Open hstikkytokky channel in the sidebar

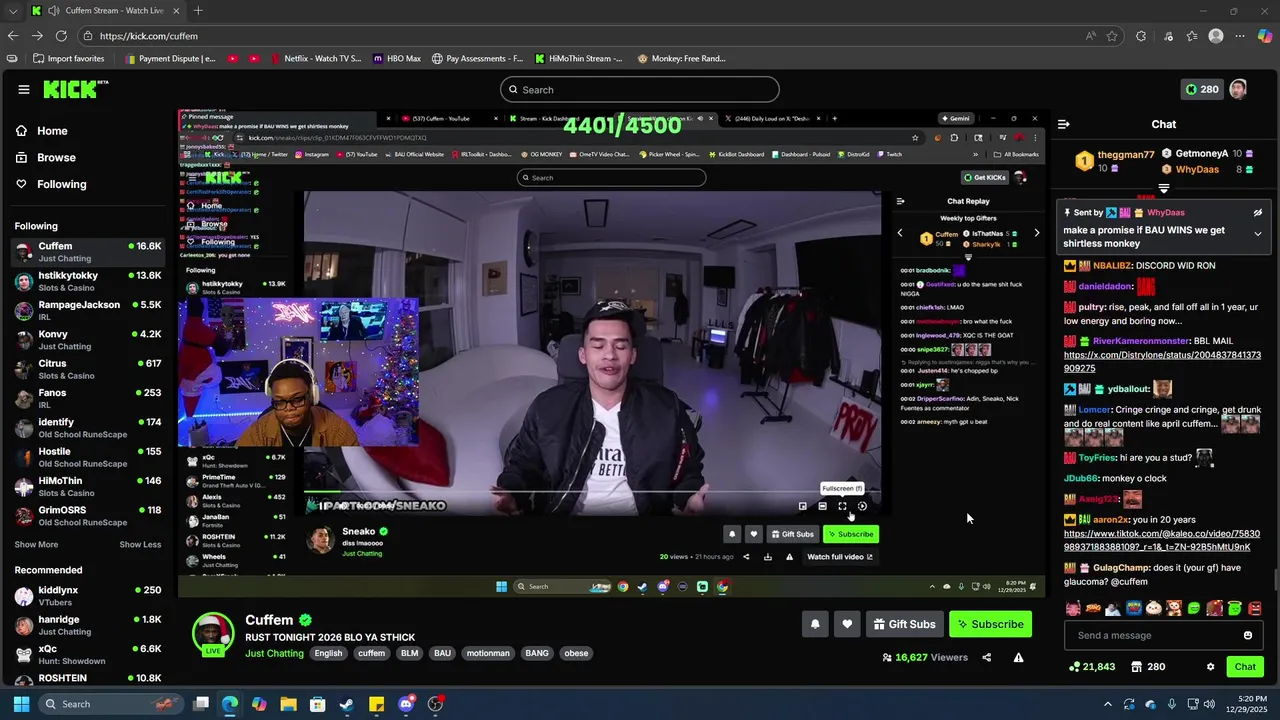click(88, 281)
